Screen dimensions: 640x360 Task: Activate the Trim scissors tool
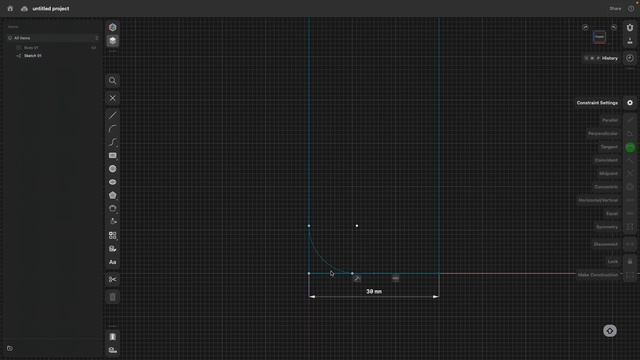(113, 280)
